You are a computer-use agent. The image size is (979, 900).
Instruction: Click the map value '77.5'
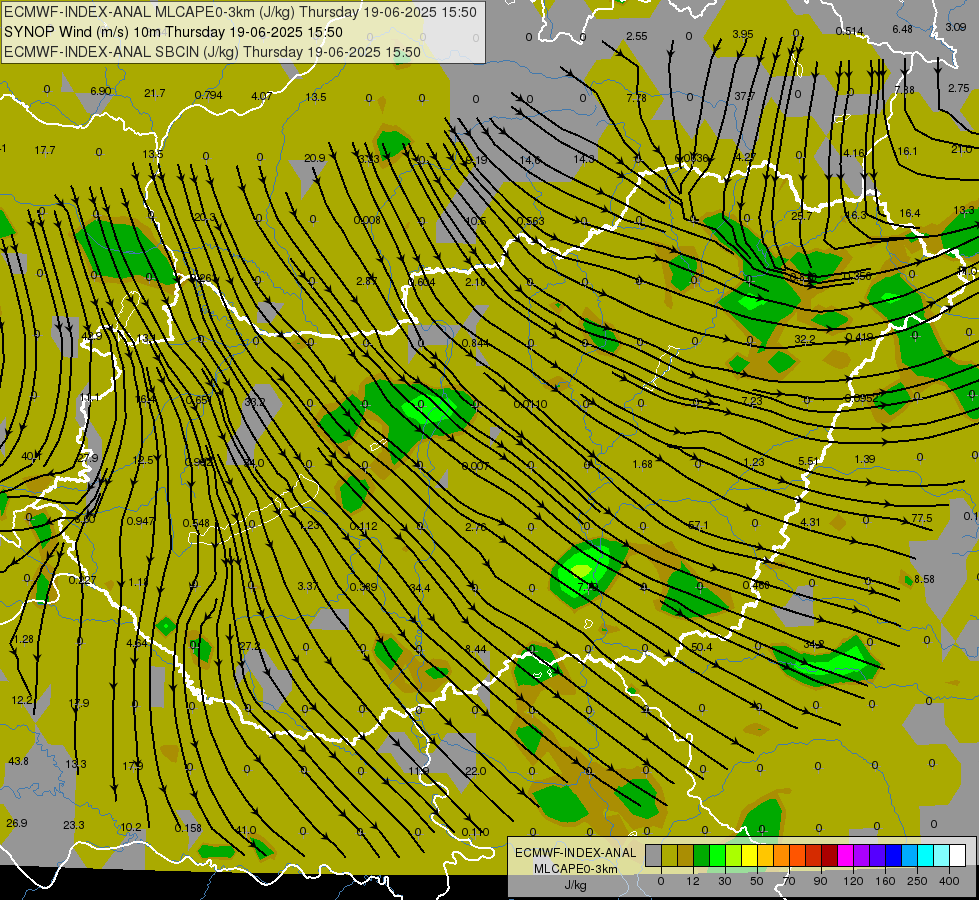pos(922,518)
